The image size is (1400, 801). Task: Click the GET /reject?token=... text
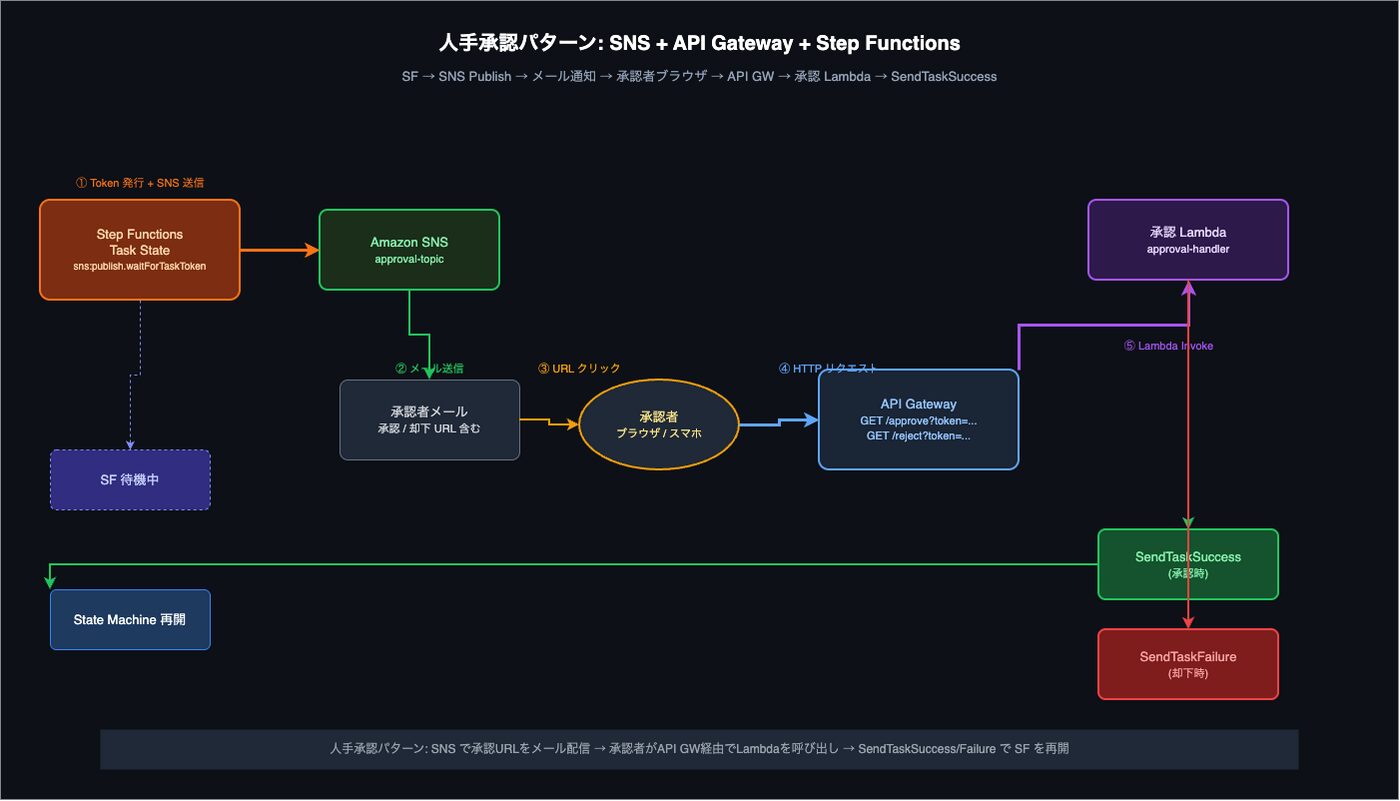(x=918, y=436)
